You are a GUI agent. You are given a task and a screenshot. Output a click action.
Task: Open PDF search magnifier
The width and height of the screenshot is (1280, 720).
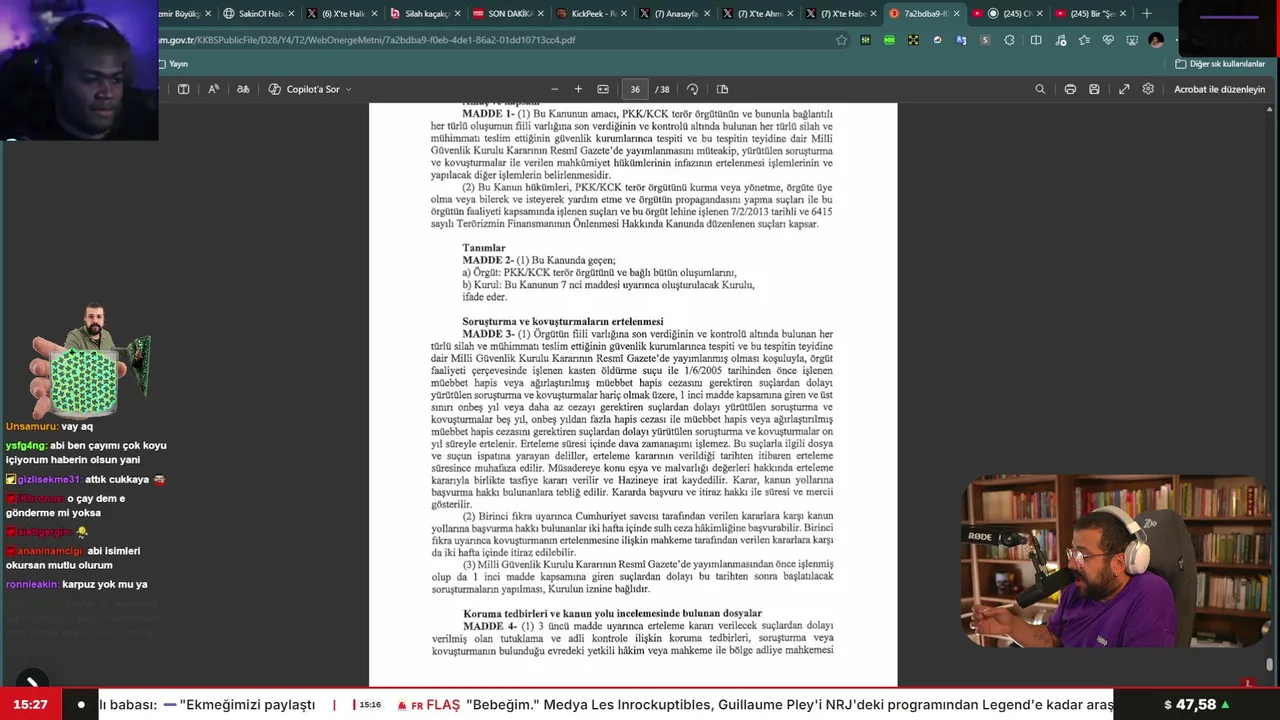tap(1040, 89)
